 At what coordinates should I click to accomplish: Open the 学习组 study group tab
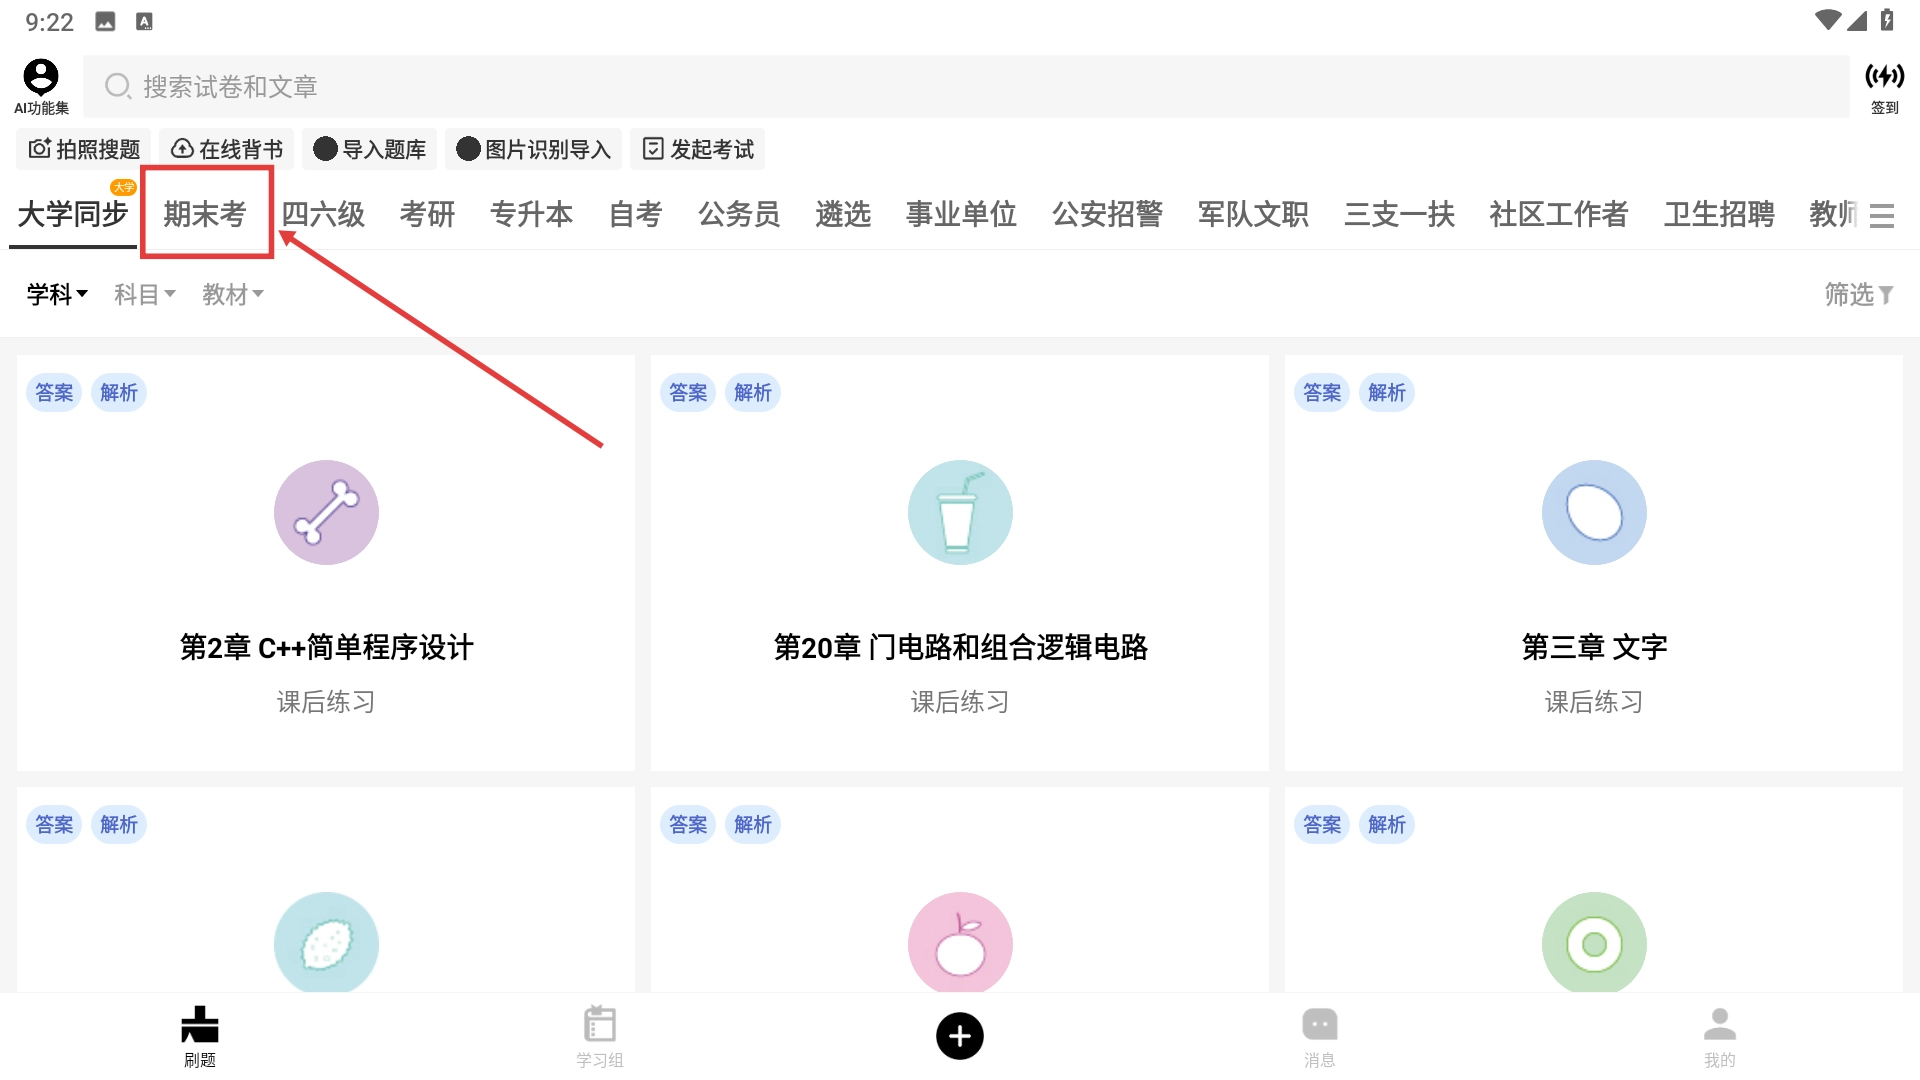[599, 1036]
